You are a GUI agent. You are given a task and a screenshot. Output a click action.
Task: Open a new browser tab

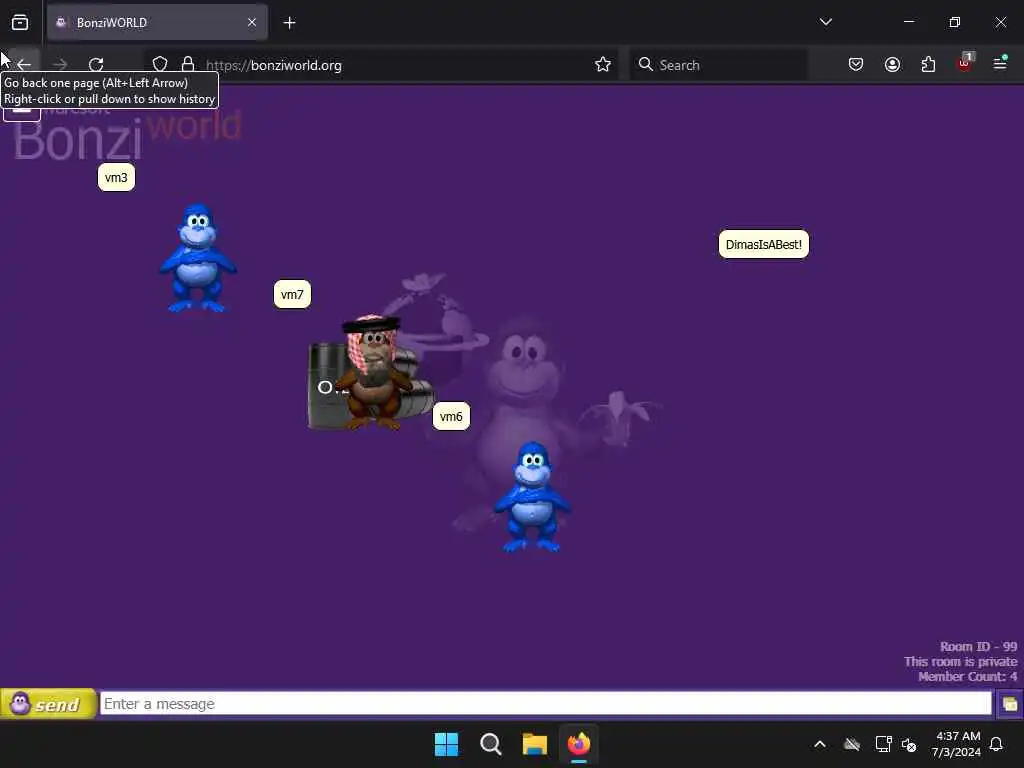(x=289, y=23)
